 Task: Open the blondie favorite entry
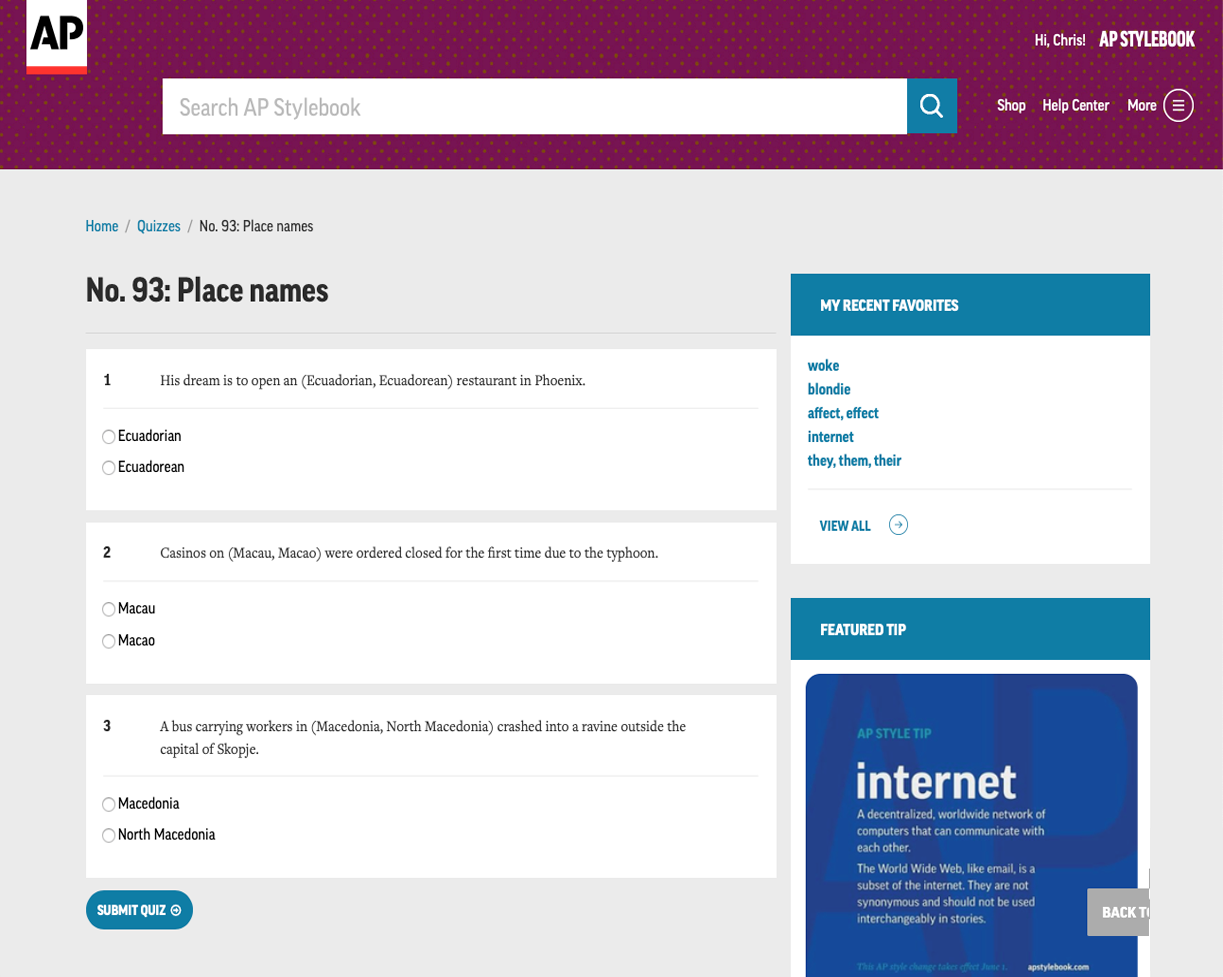[x=829, y=389]
